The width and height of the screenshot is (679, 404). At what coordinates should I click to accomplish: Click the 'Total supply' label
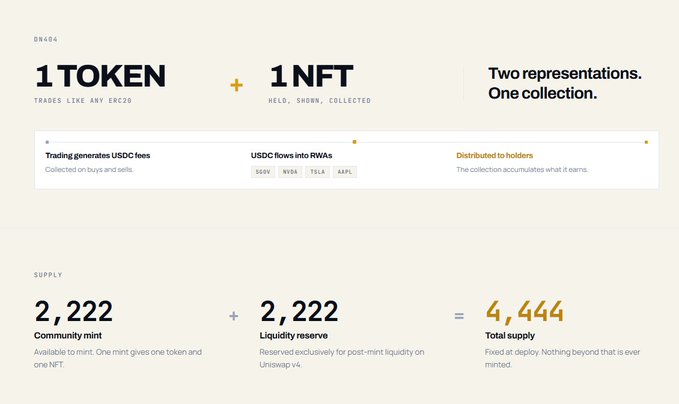click(x=510, y=336)
